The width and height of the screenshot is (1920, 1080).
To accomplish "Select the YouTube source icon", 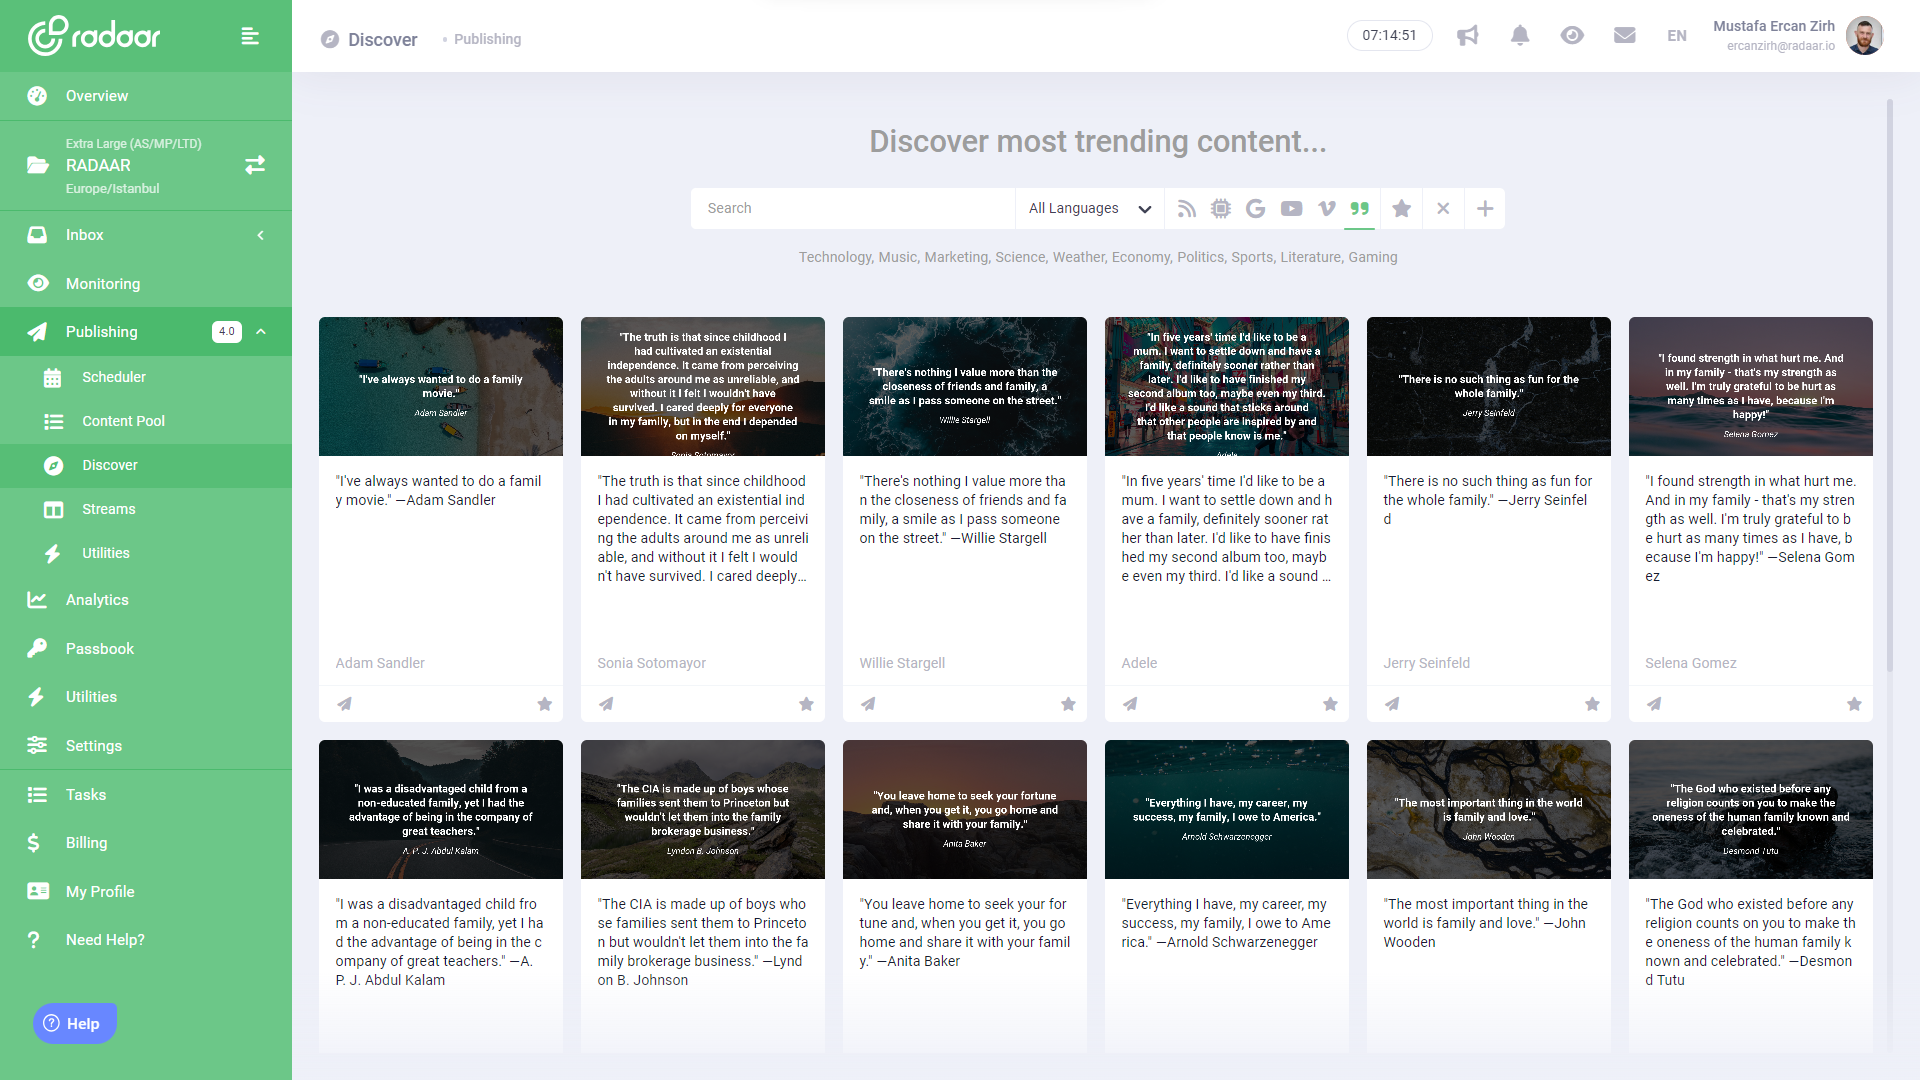I will [1291, 209].
